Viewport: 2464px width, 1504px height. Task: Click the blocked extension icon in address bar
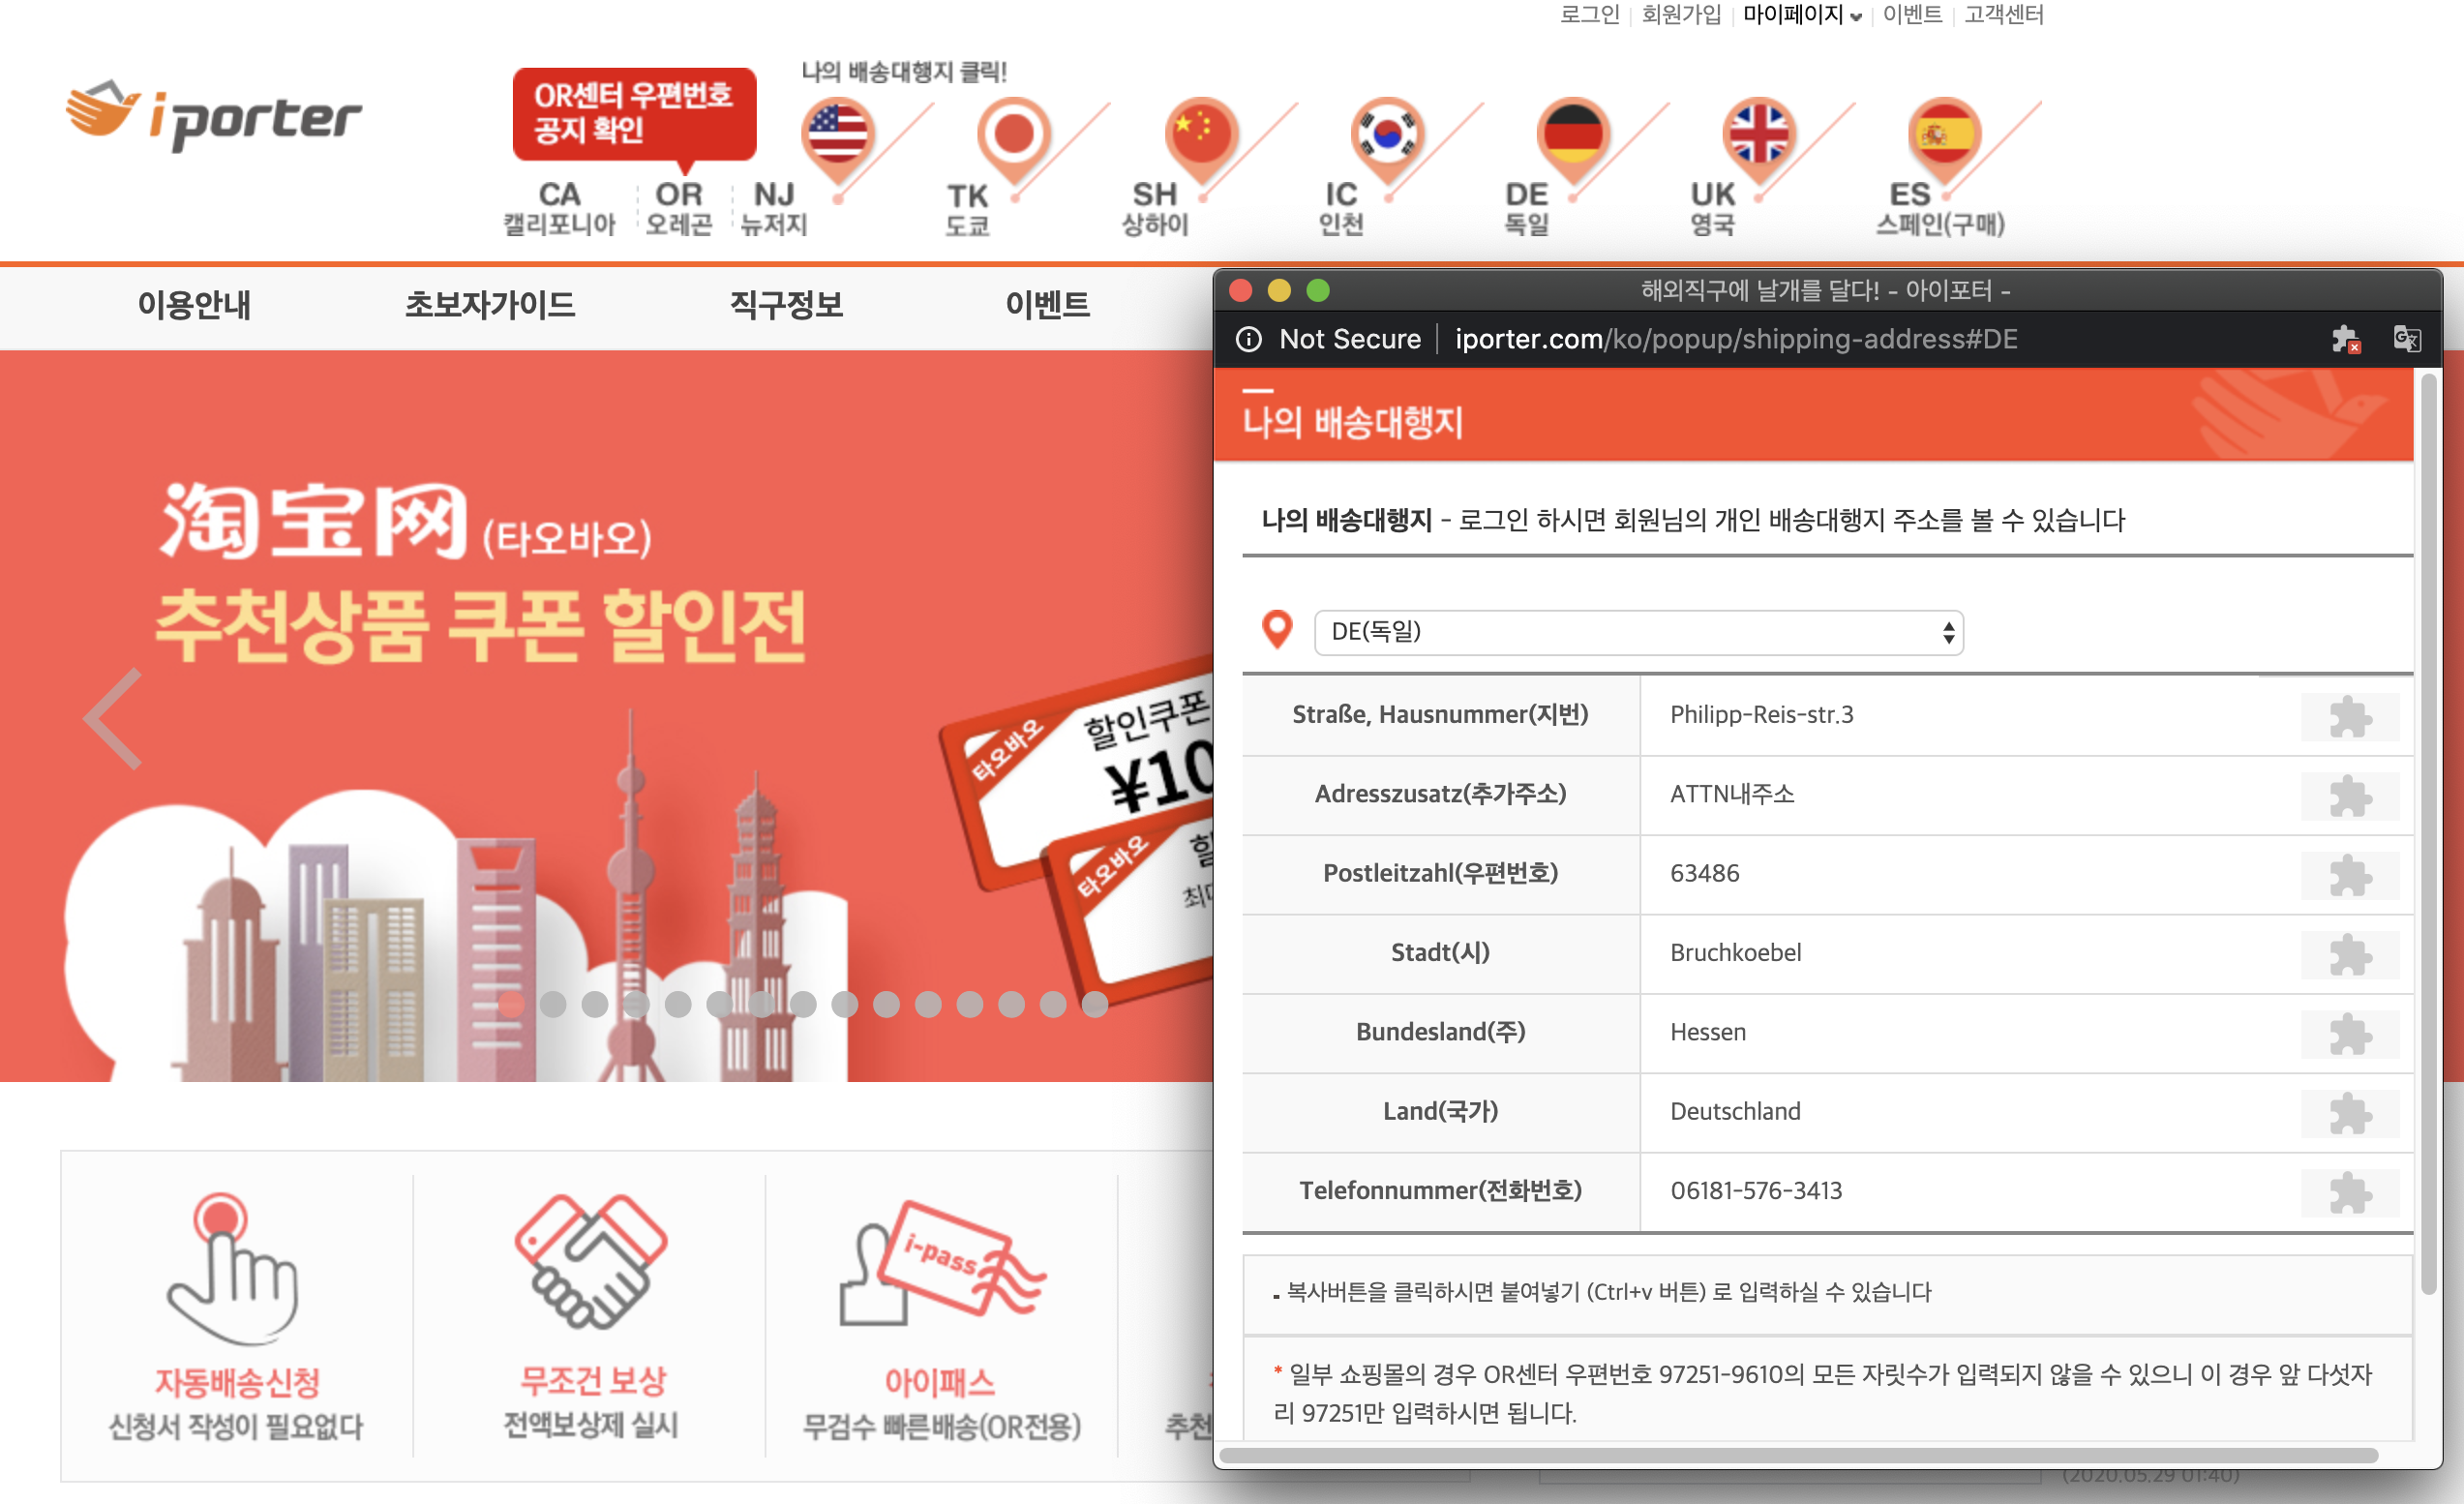[x=2345, y=339]
